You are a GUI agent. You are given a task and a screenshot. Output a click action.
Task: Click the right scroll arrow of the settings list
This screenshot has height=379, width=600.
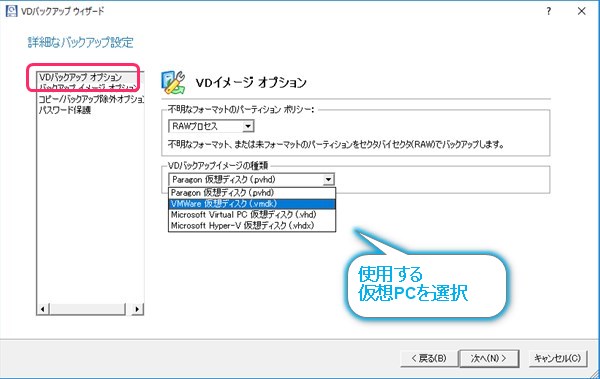(x=137, y=309)
